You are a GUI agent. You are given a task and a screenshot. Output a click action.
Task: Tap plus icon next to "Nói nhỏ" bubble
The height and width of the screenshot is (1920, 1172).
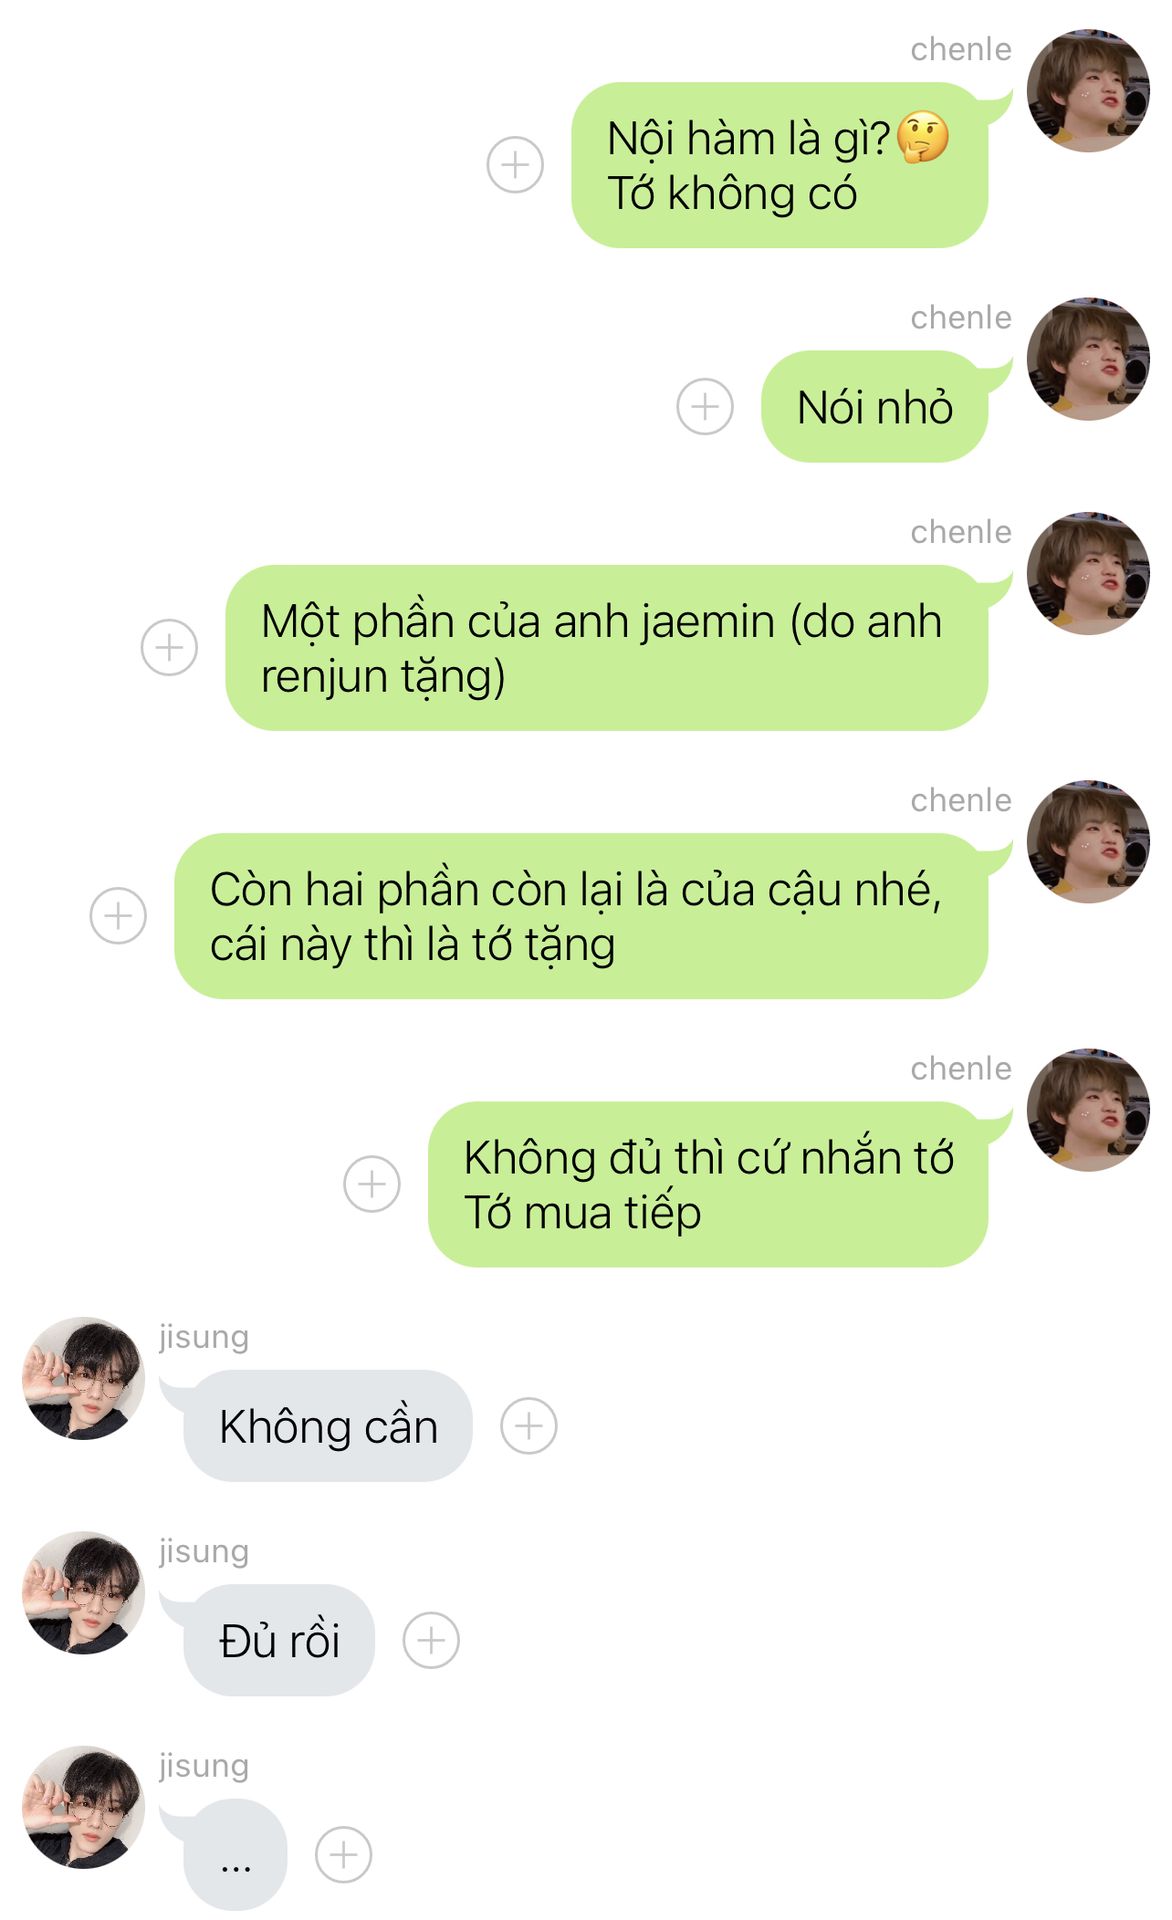click(705, 406)
